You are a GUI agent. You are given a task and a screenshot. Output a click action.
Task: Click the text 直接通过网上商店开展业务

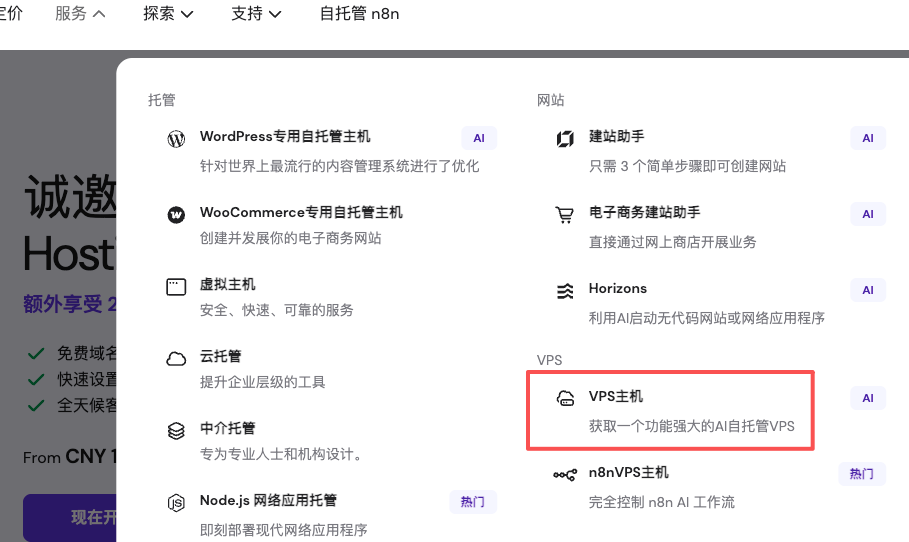tap(672, 242)
